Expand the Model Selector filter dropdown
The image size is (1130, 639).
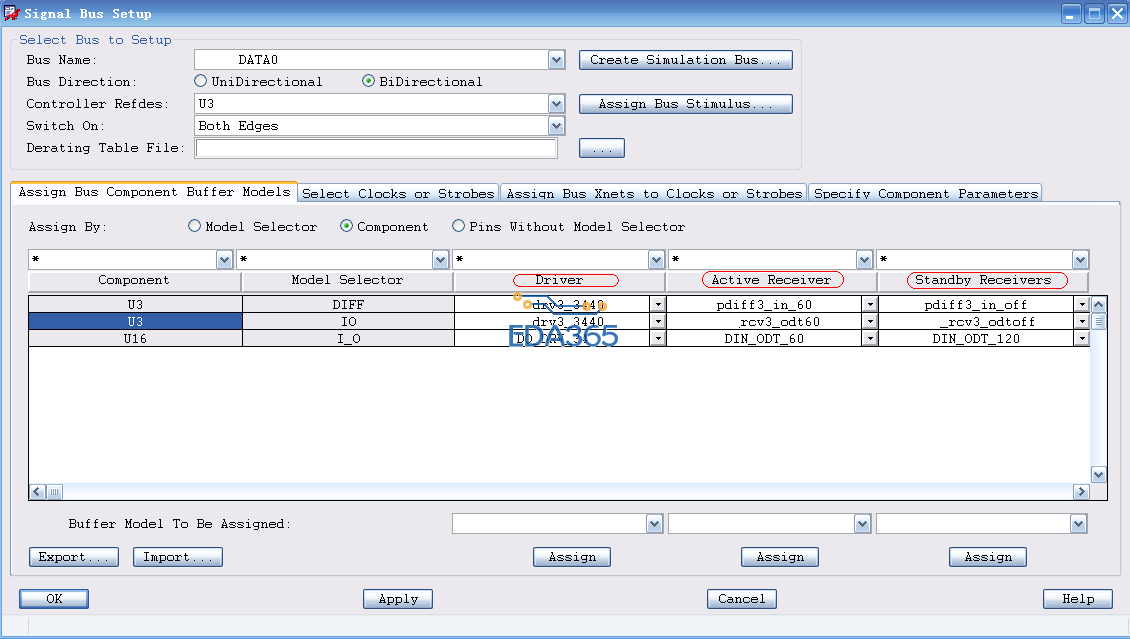pos(440,259)
